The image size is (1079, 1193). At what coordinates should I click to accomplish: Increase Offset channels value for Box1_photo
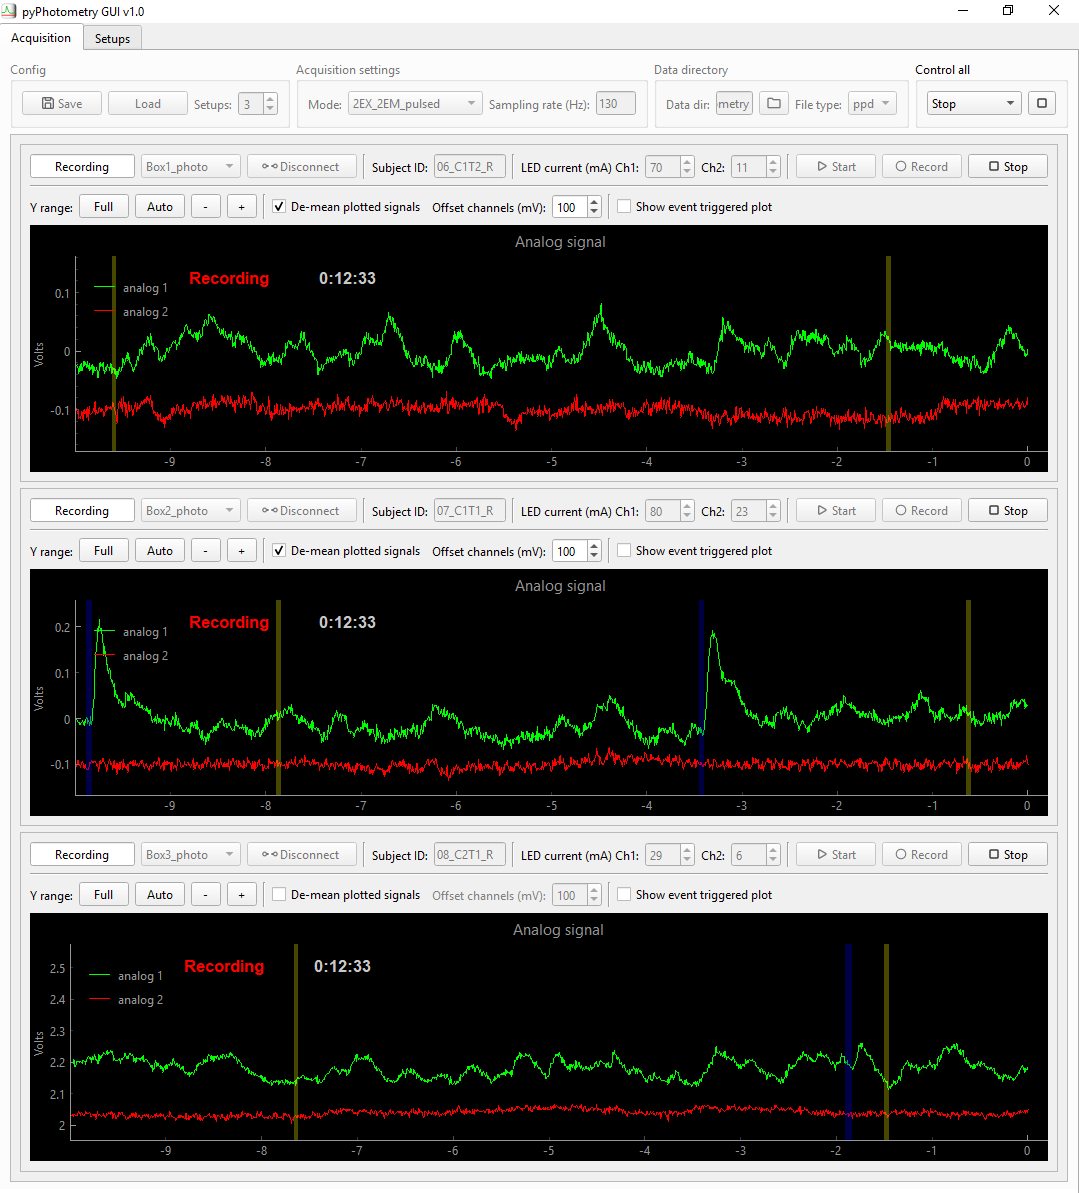point(594,202)
